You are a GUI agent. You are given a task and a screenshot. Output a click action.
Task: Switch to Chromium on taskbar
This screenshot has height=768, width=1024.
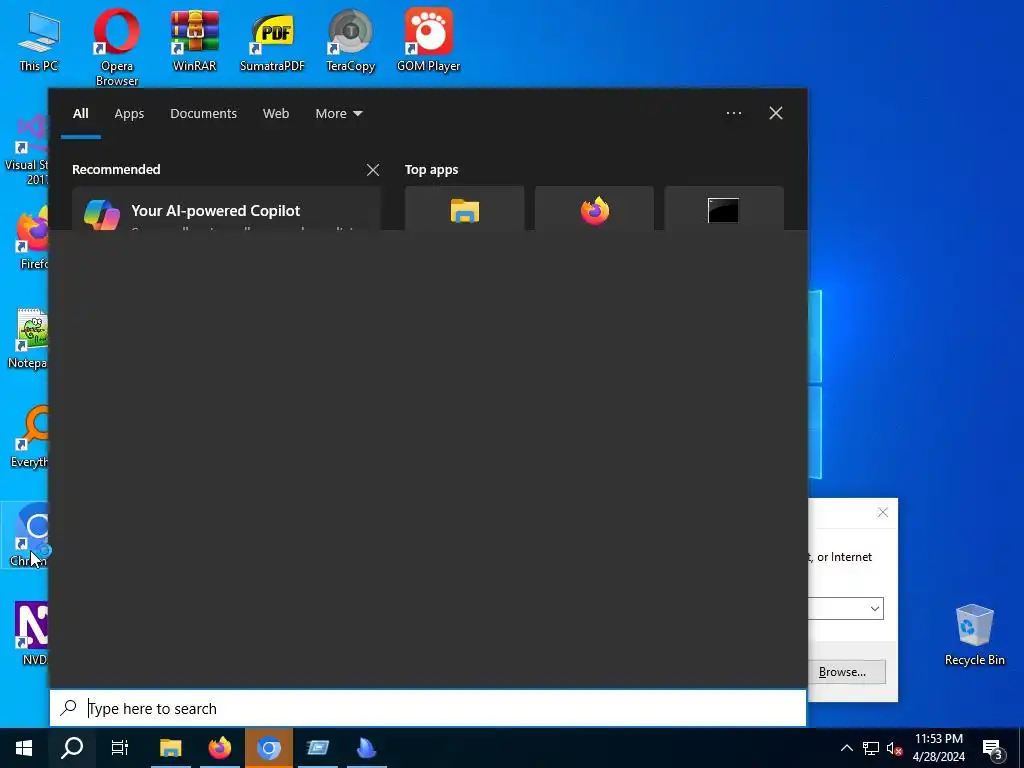tap(268, 748)
